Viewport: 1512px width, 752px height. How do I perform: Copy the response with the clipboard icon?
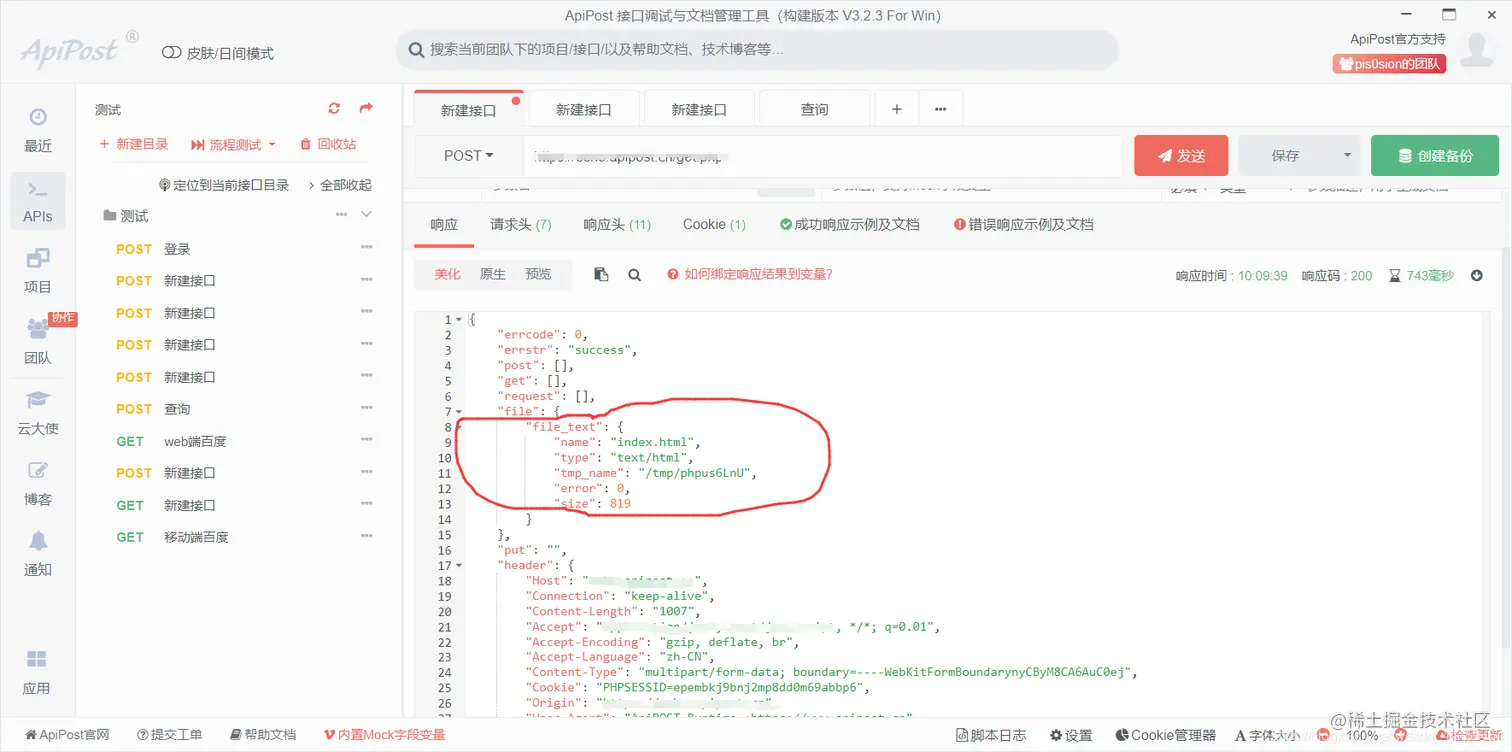[x=601, y=274]
